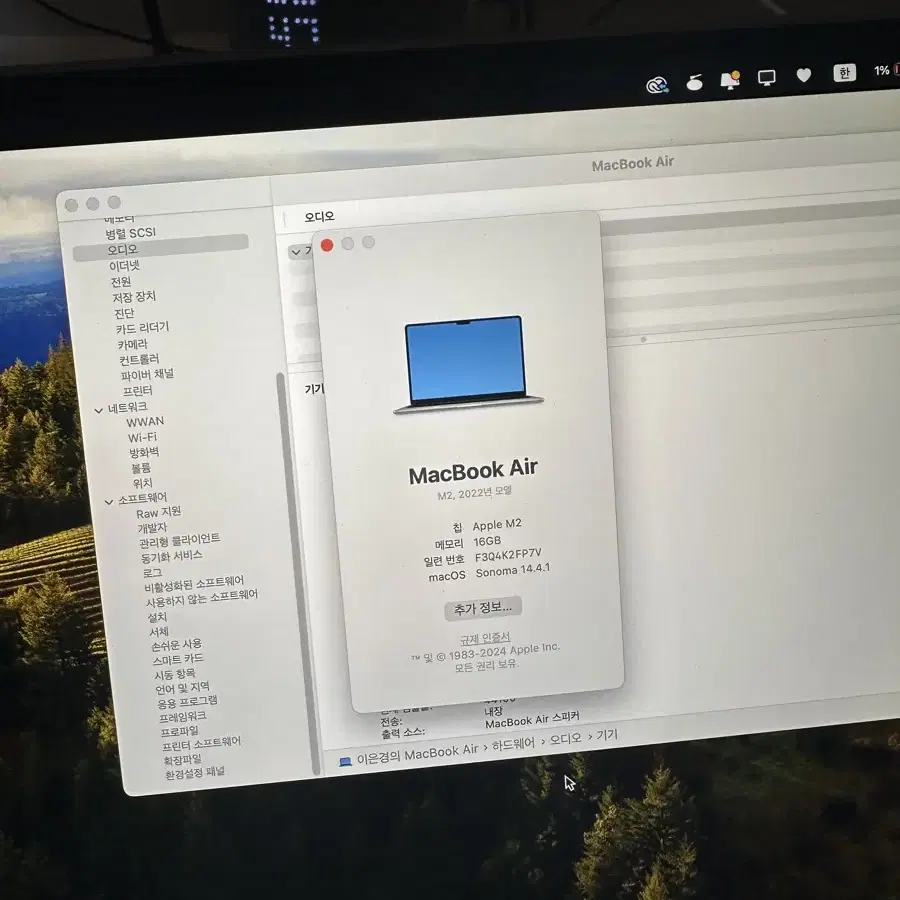This screenshot has width=900, height=900.
Task: Click the heart icon in menu bar
Action: click(804, 75)
